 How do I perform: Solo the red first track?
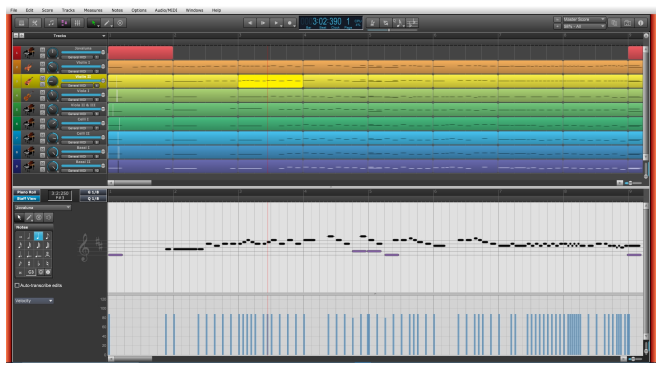[42, 56]
